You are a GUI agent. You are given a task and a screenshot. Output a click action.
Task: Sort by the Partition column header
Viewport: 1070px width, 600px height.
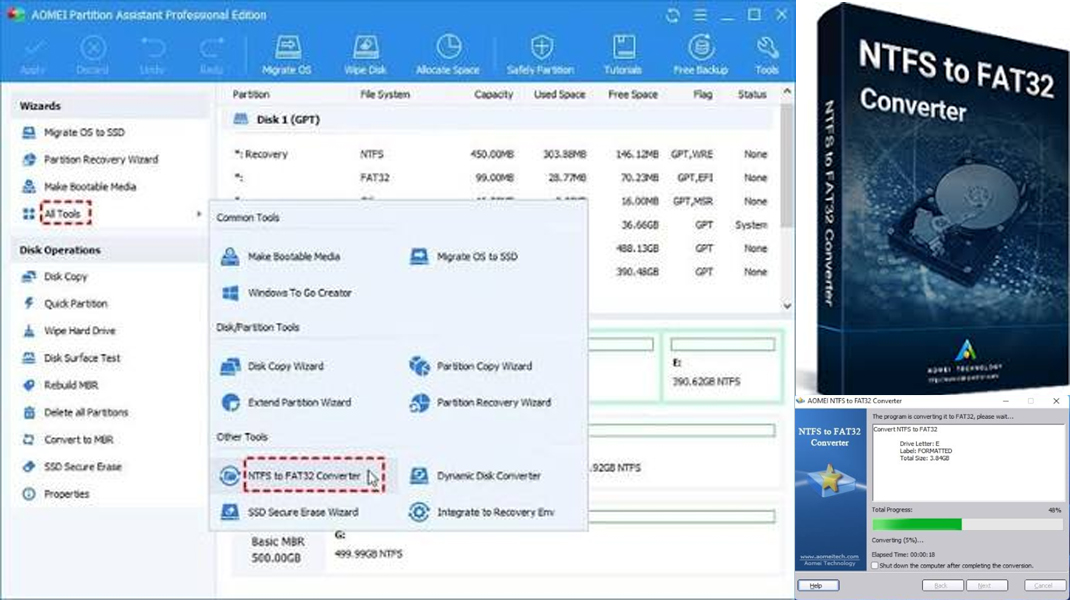[251, 94]
